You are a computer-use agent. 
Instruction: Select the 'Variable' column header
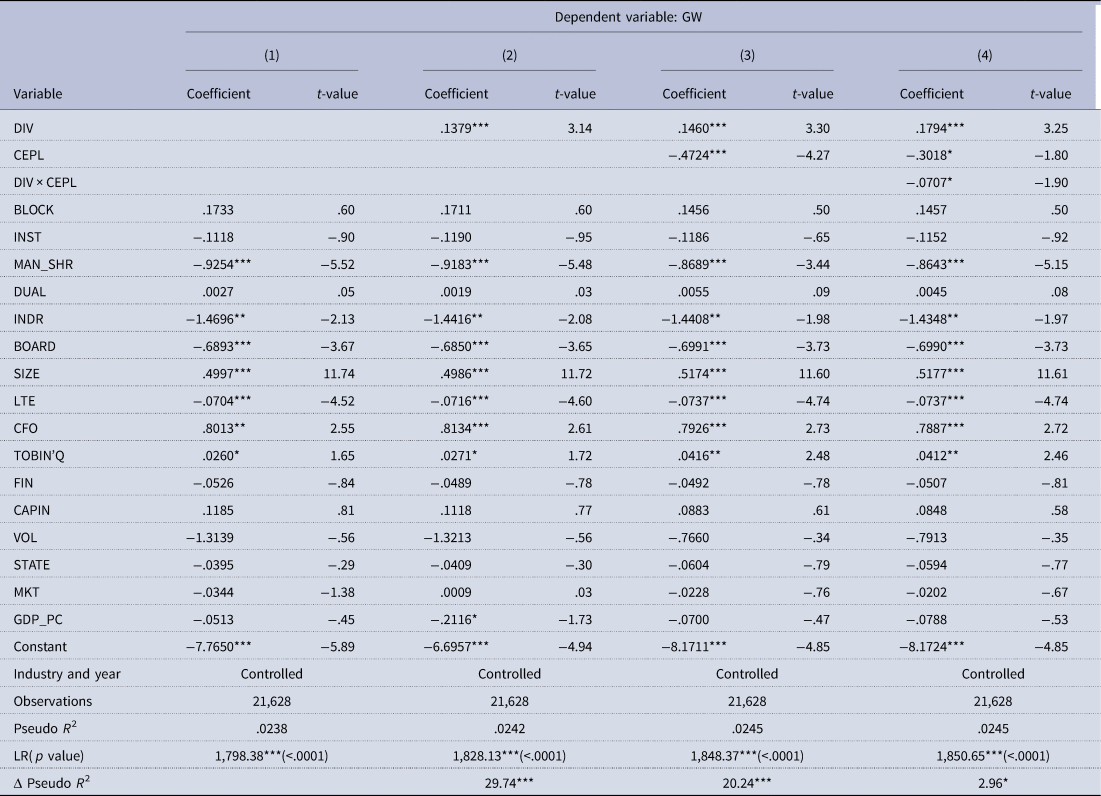click(38, 94)
